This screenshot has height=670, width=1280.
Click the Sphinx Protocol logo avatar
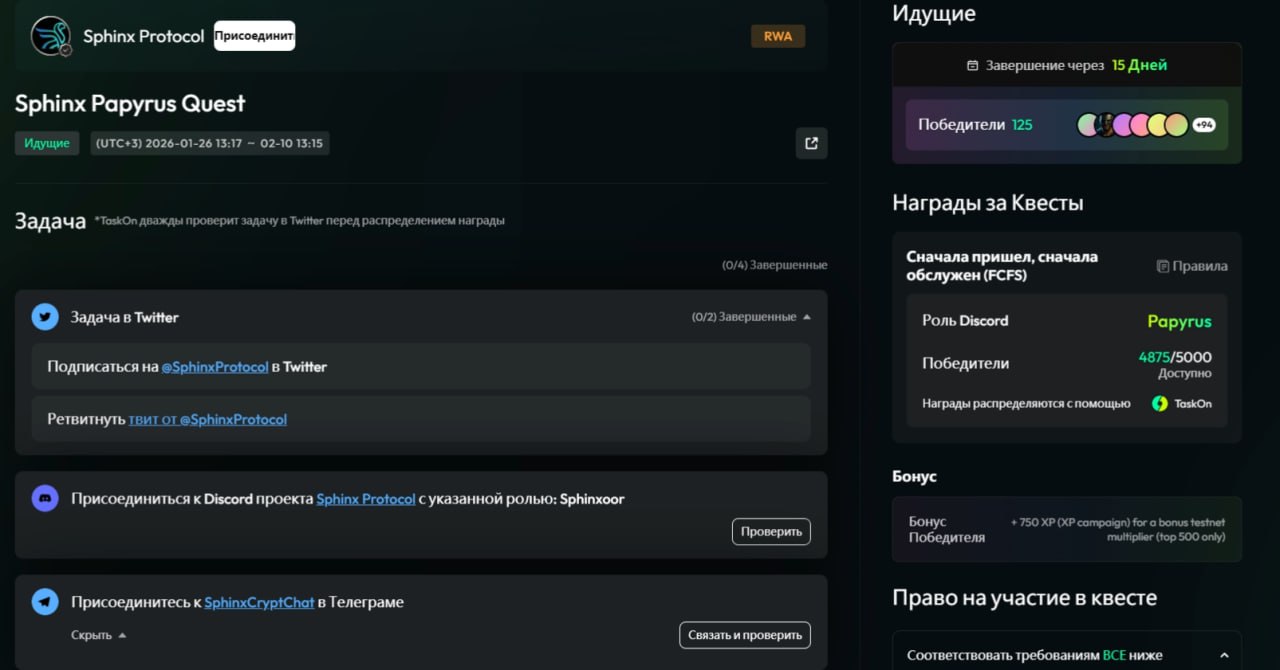(50, 36)
